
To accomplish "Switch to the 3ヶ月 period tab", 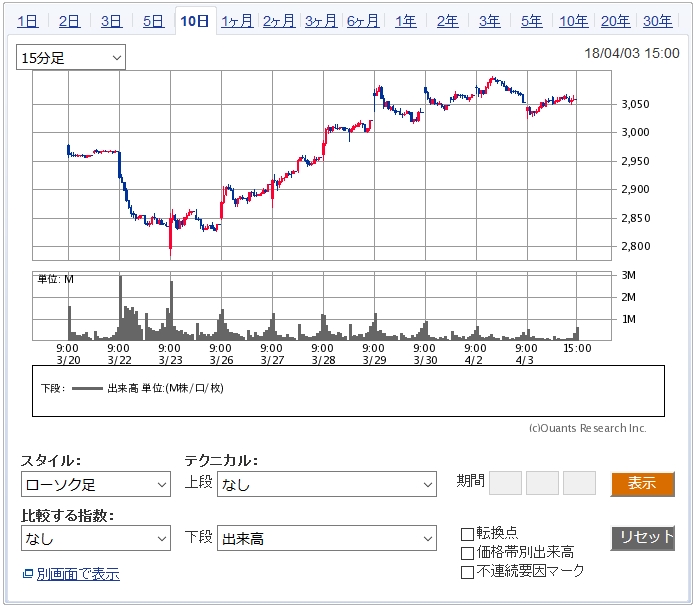I will pos(321,21).
